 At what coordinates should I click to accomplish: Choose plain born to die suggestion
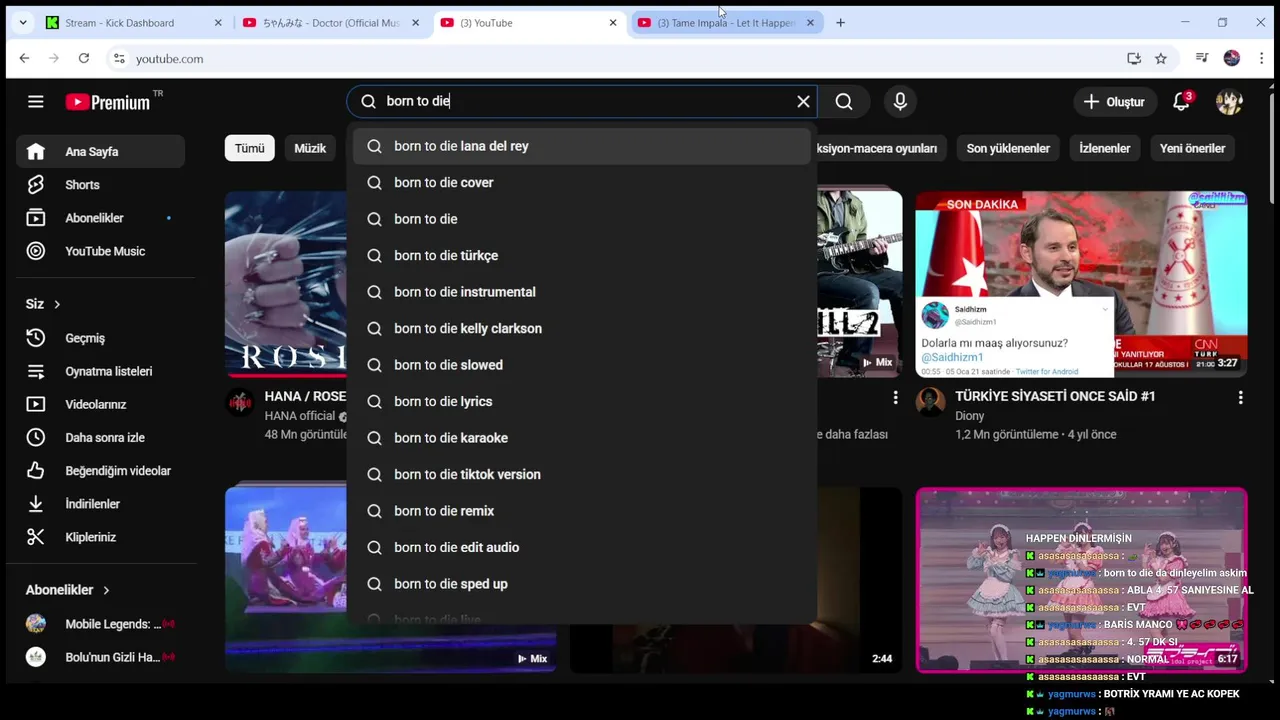click(581, 219)
